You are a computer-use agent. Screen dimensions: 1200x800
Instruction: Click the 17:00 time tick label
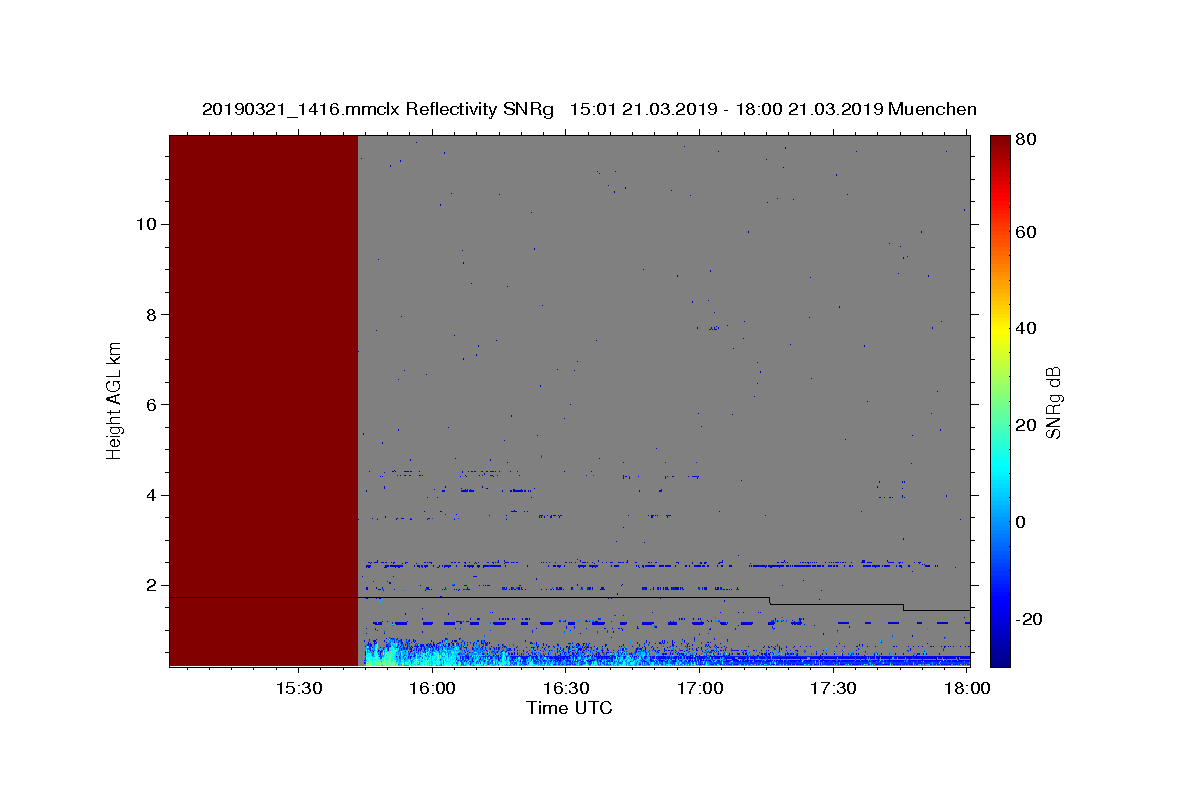pyautogui.click(x=700, y=688)
